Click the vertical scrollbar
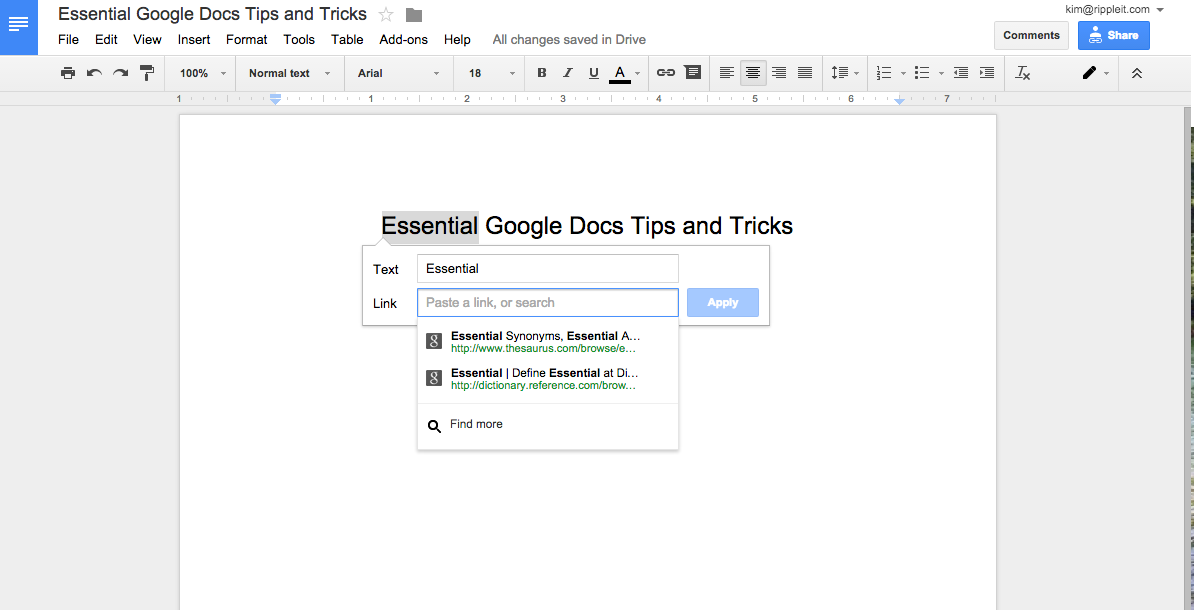 tap(1188, 358)
